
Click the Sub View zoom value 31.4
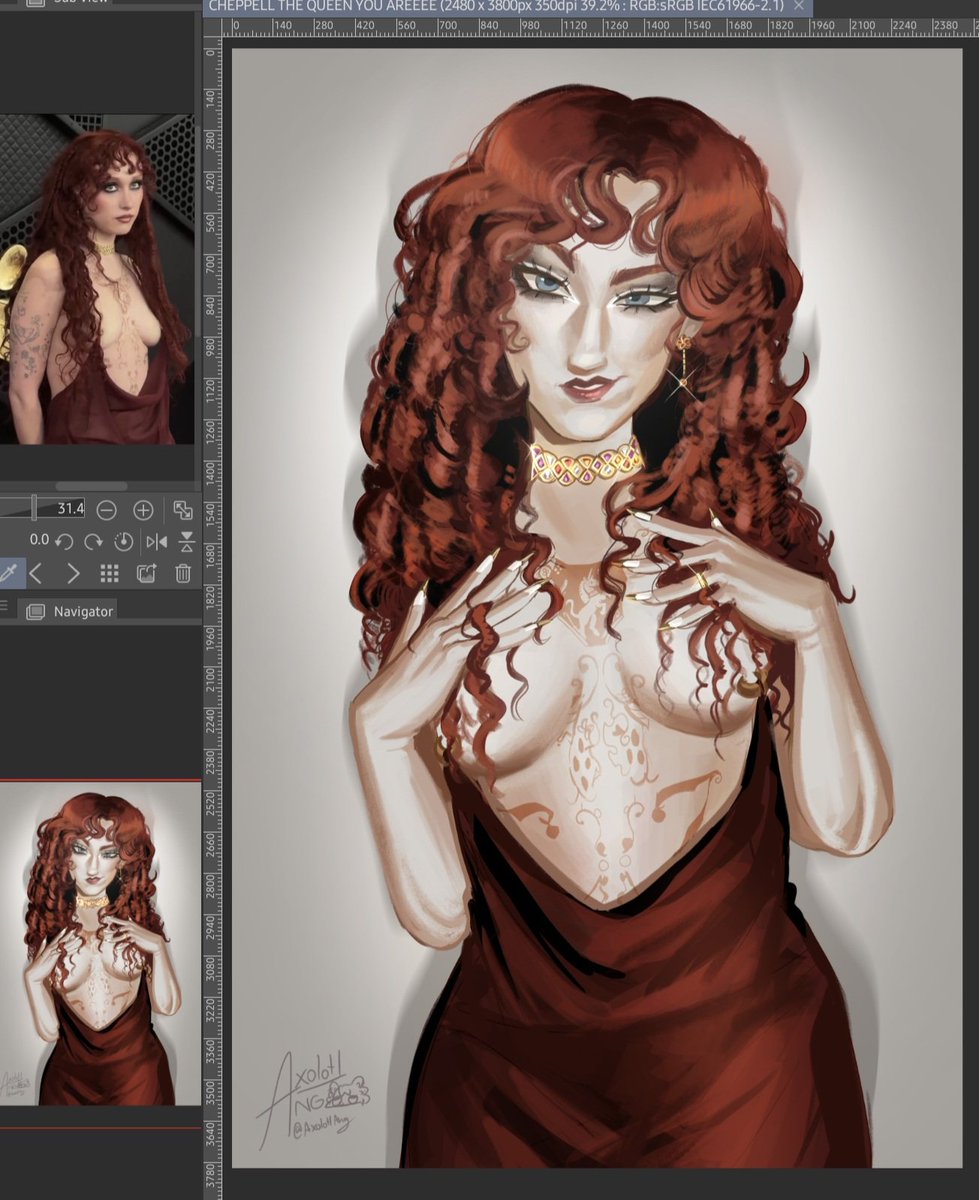pos(69,509)
